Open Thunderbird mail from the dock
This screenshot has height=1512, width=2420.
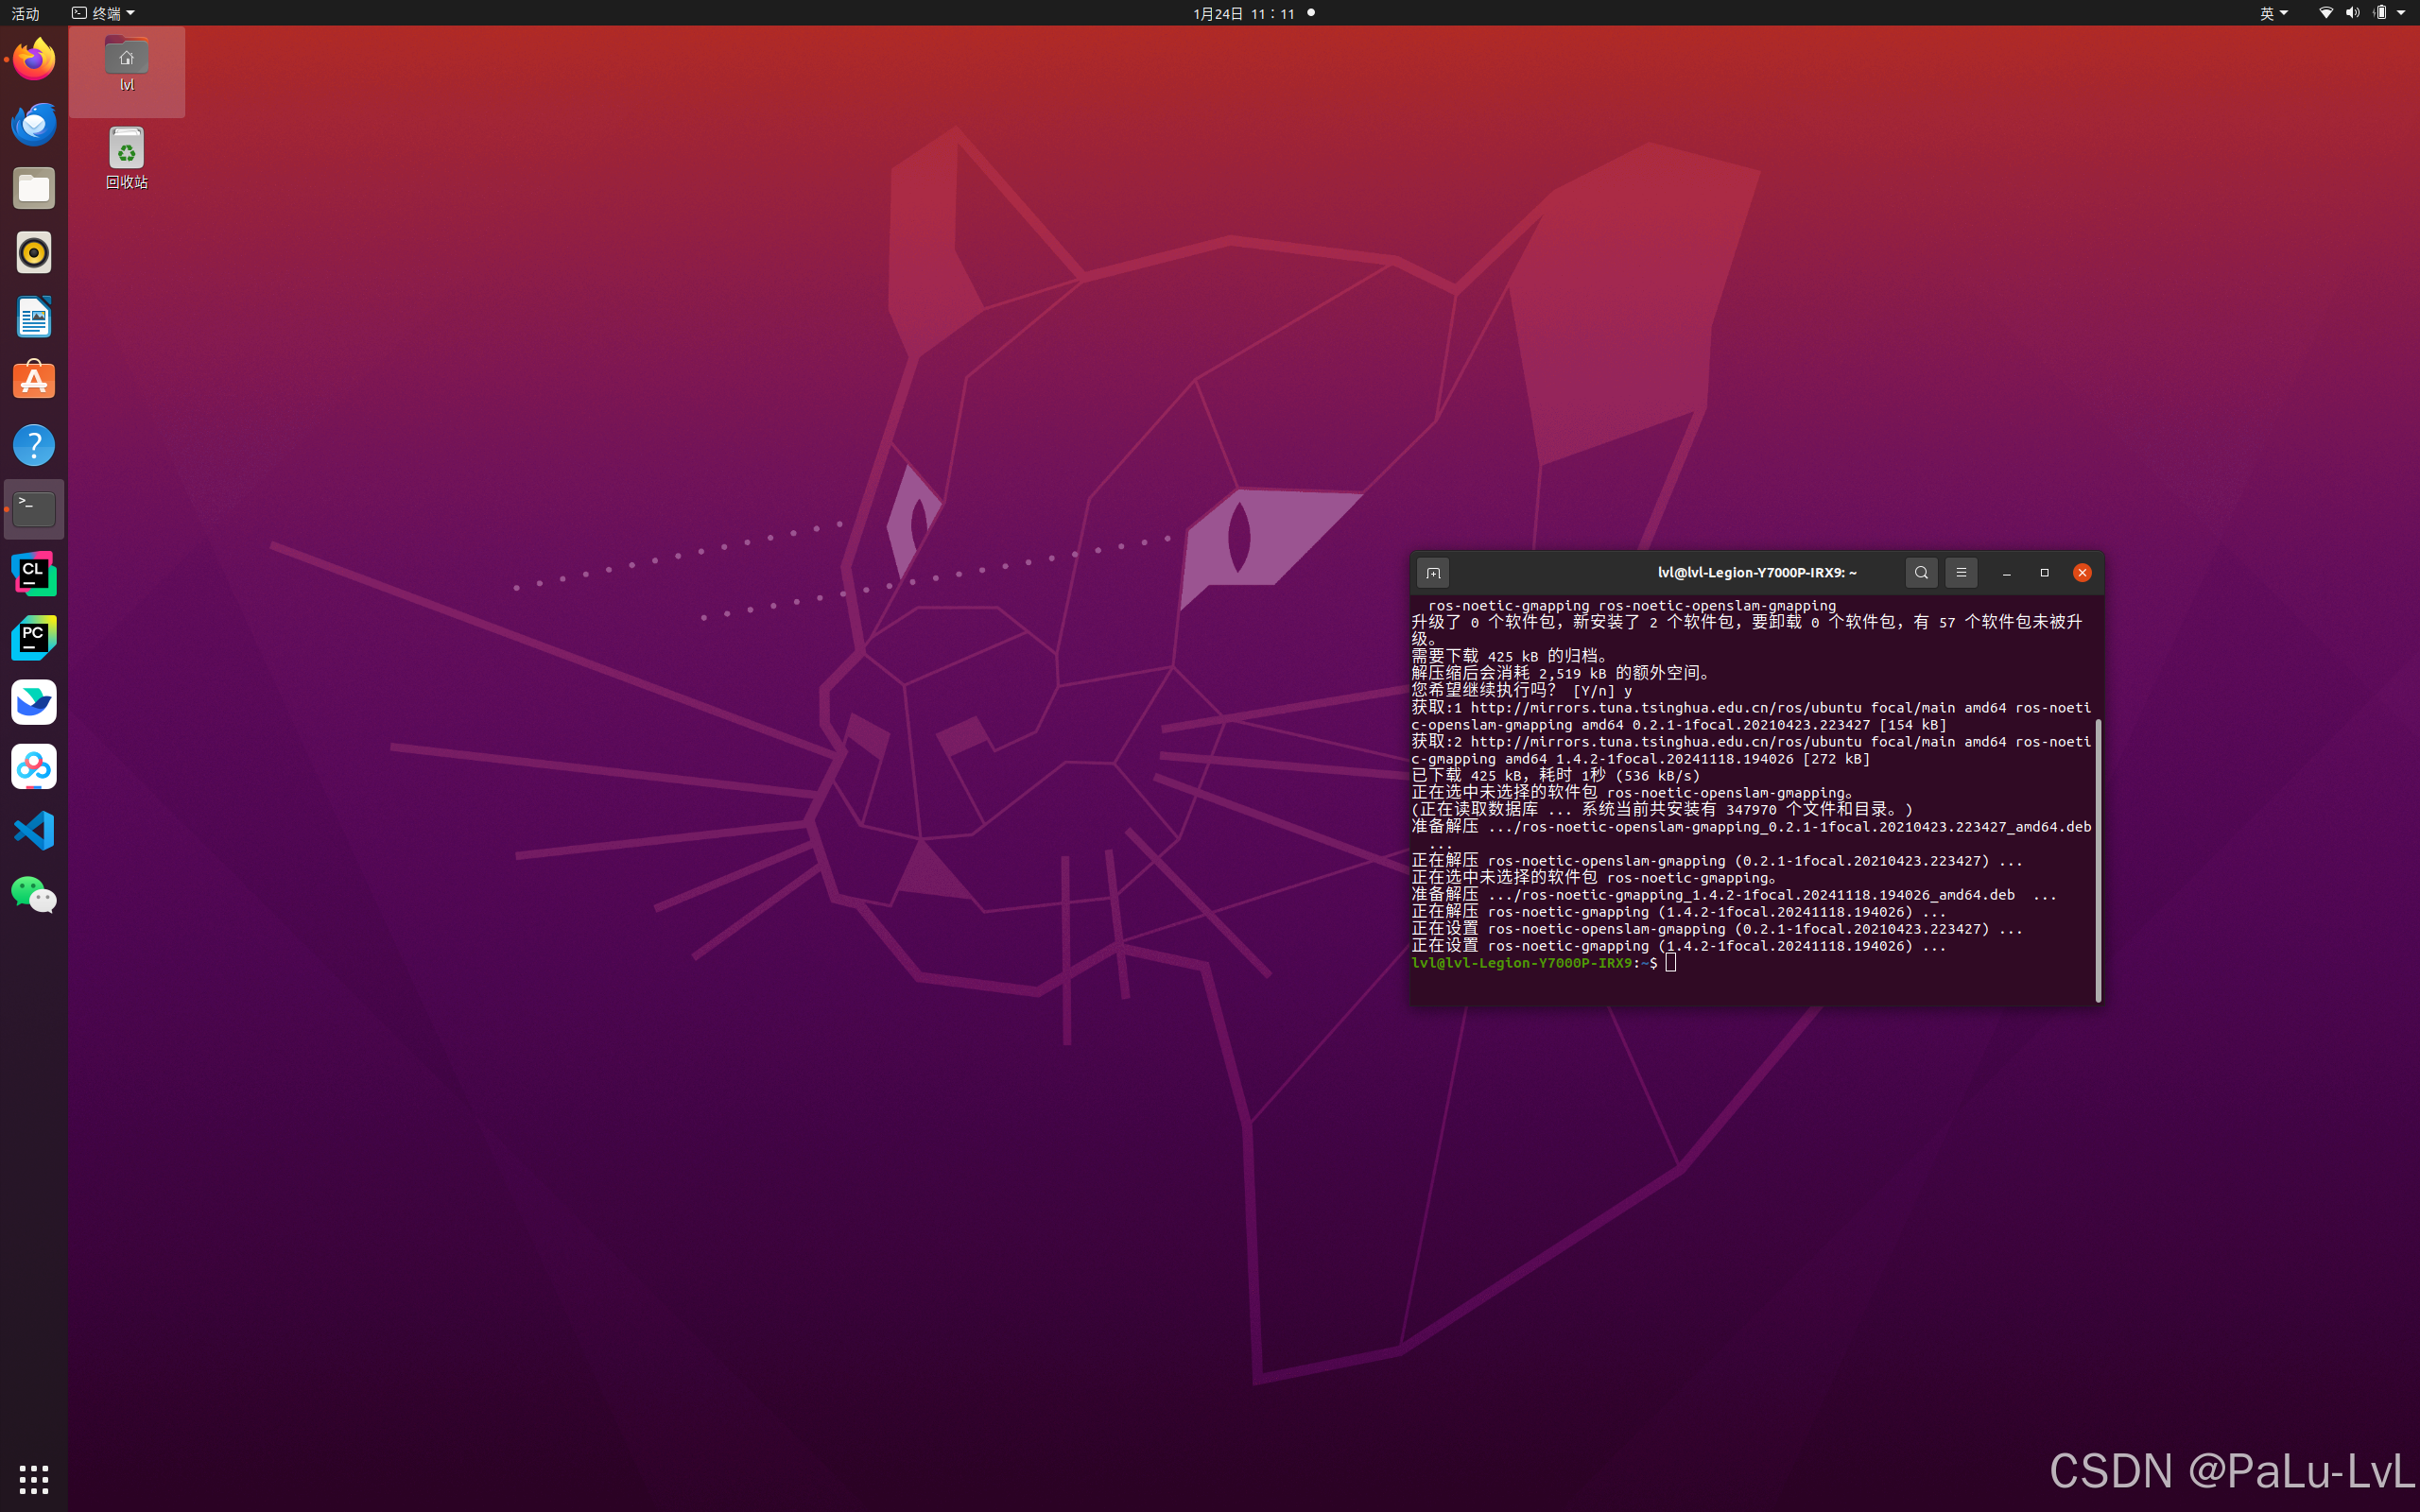coord(34,124)
